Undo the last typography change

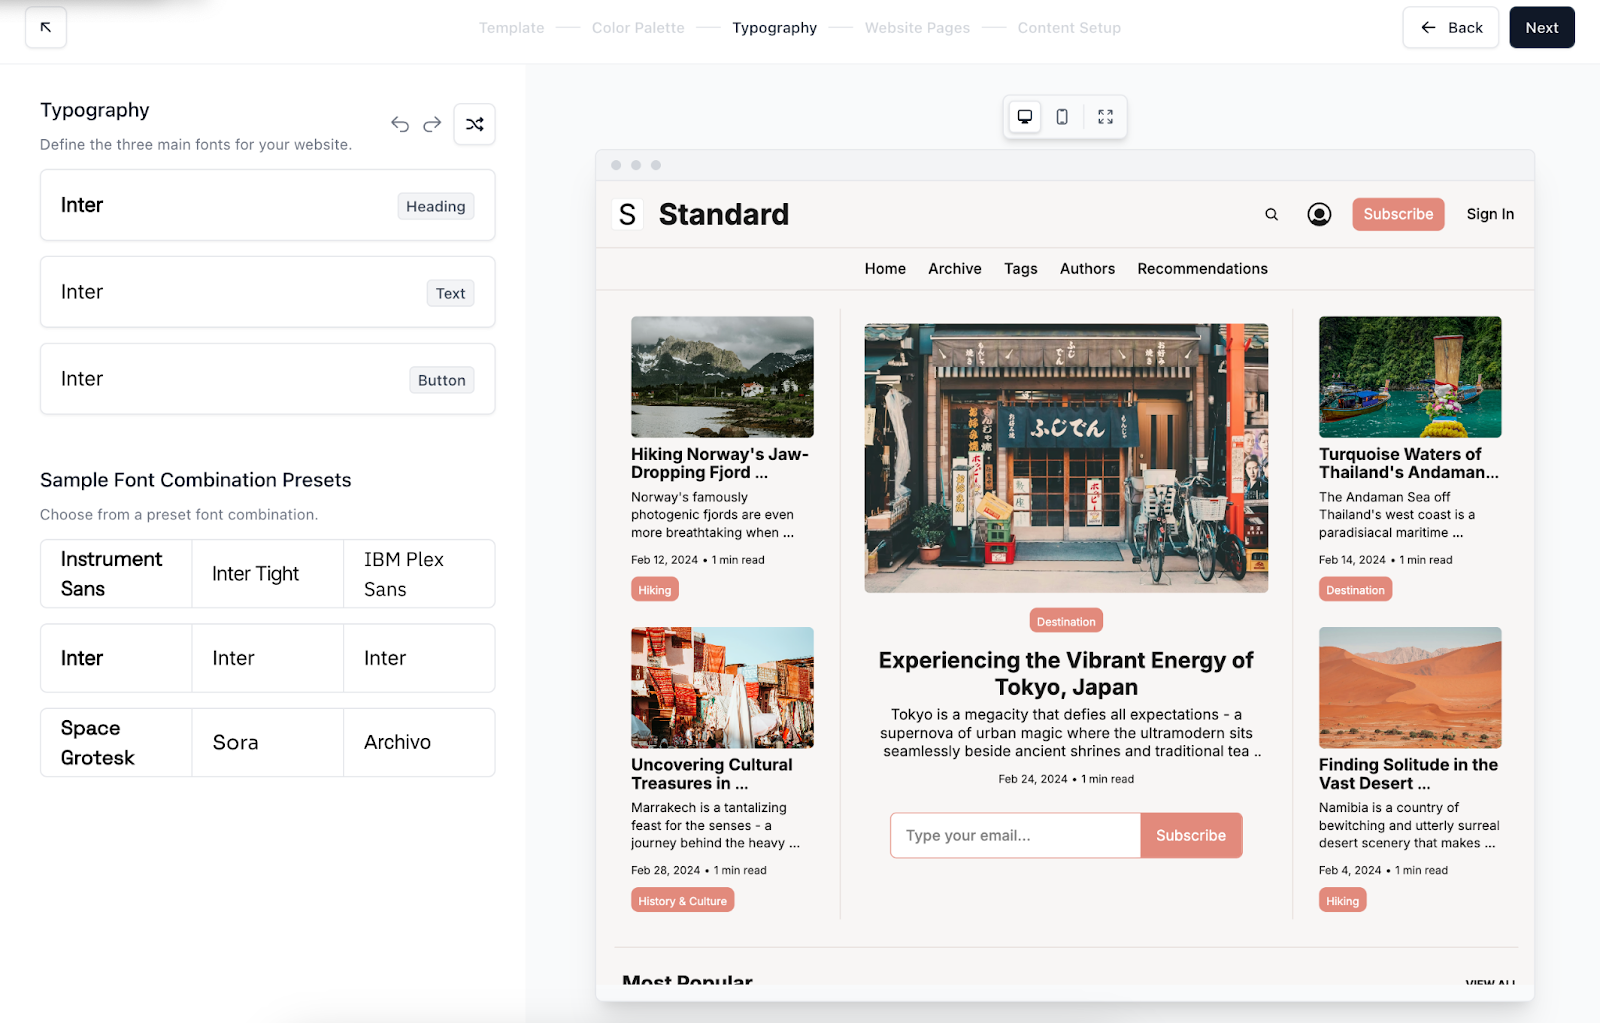[x=400, y=124]
